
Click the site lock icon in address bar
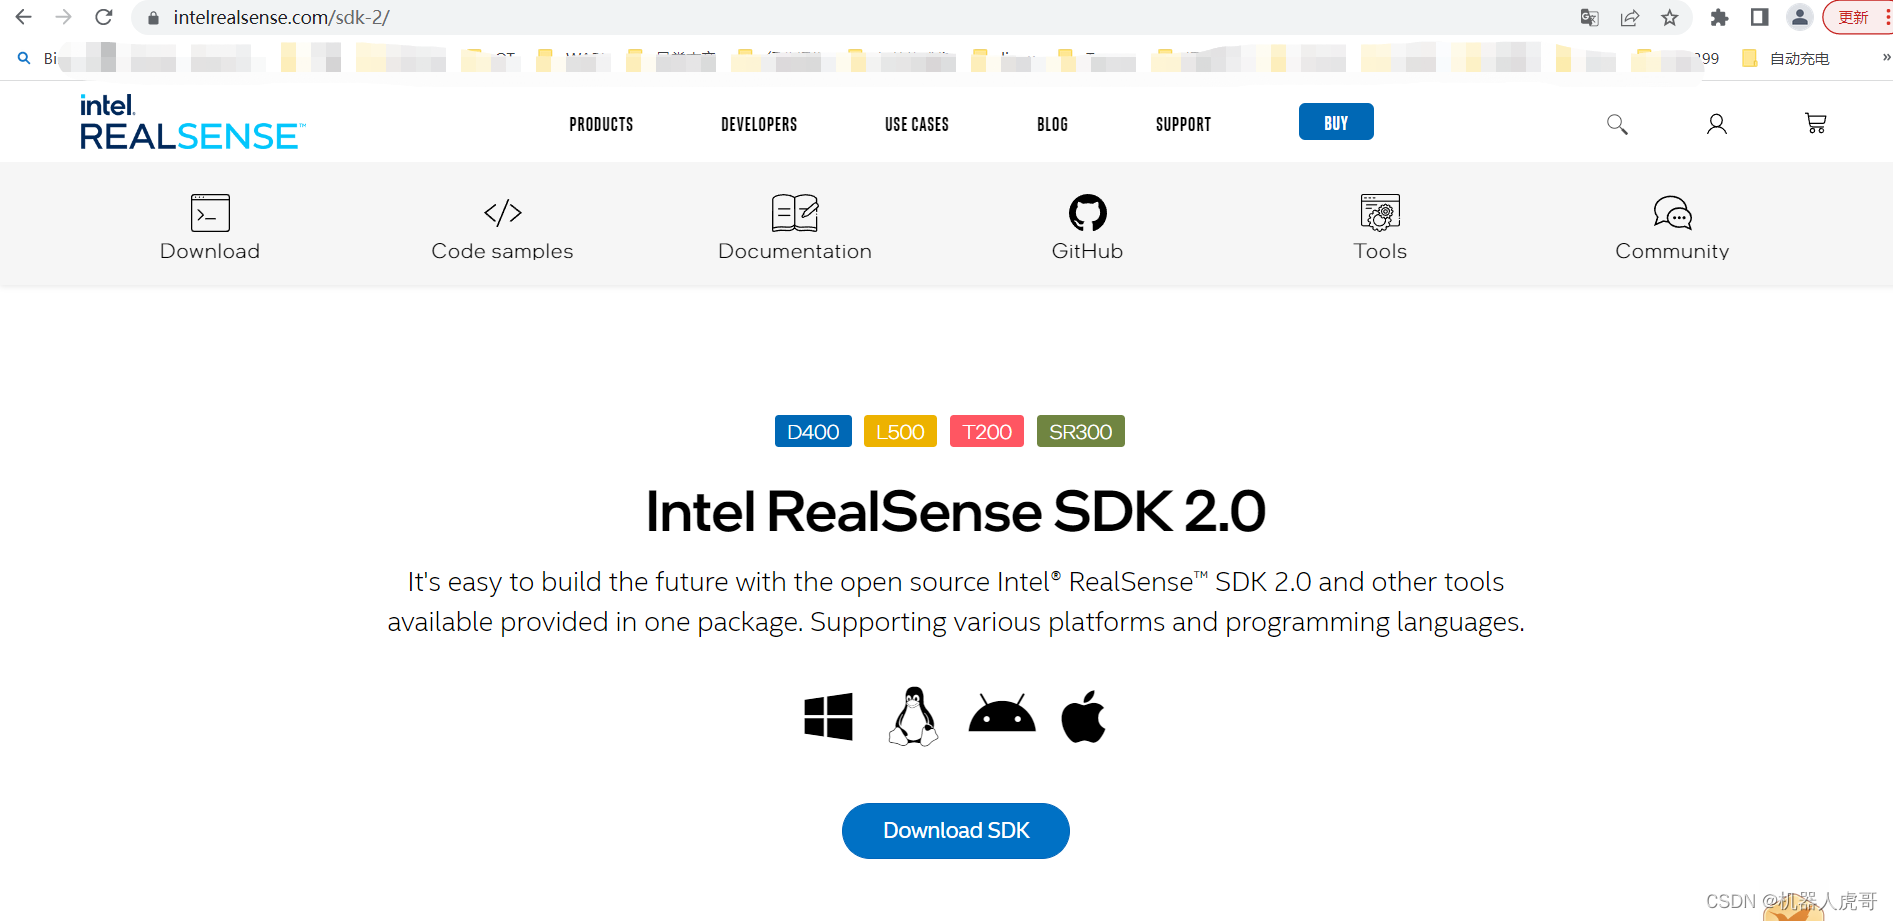tap(153, 18)
